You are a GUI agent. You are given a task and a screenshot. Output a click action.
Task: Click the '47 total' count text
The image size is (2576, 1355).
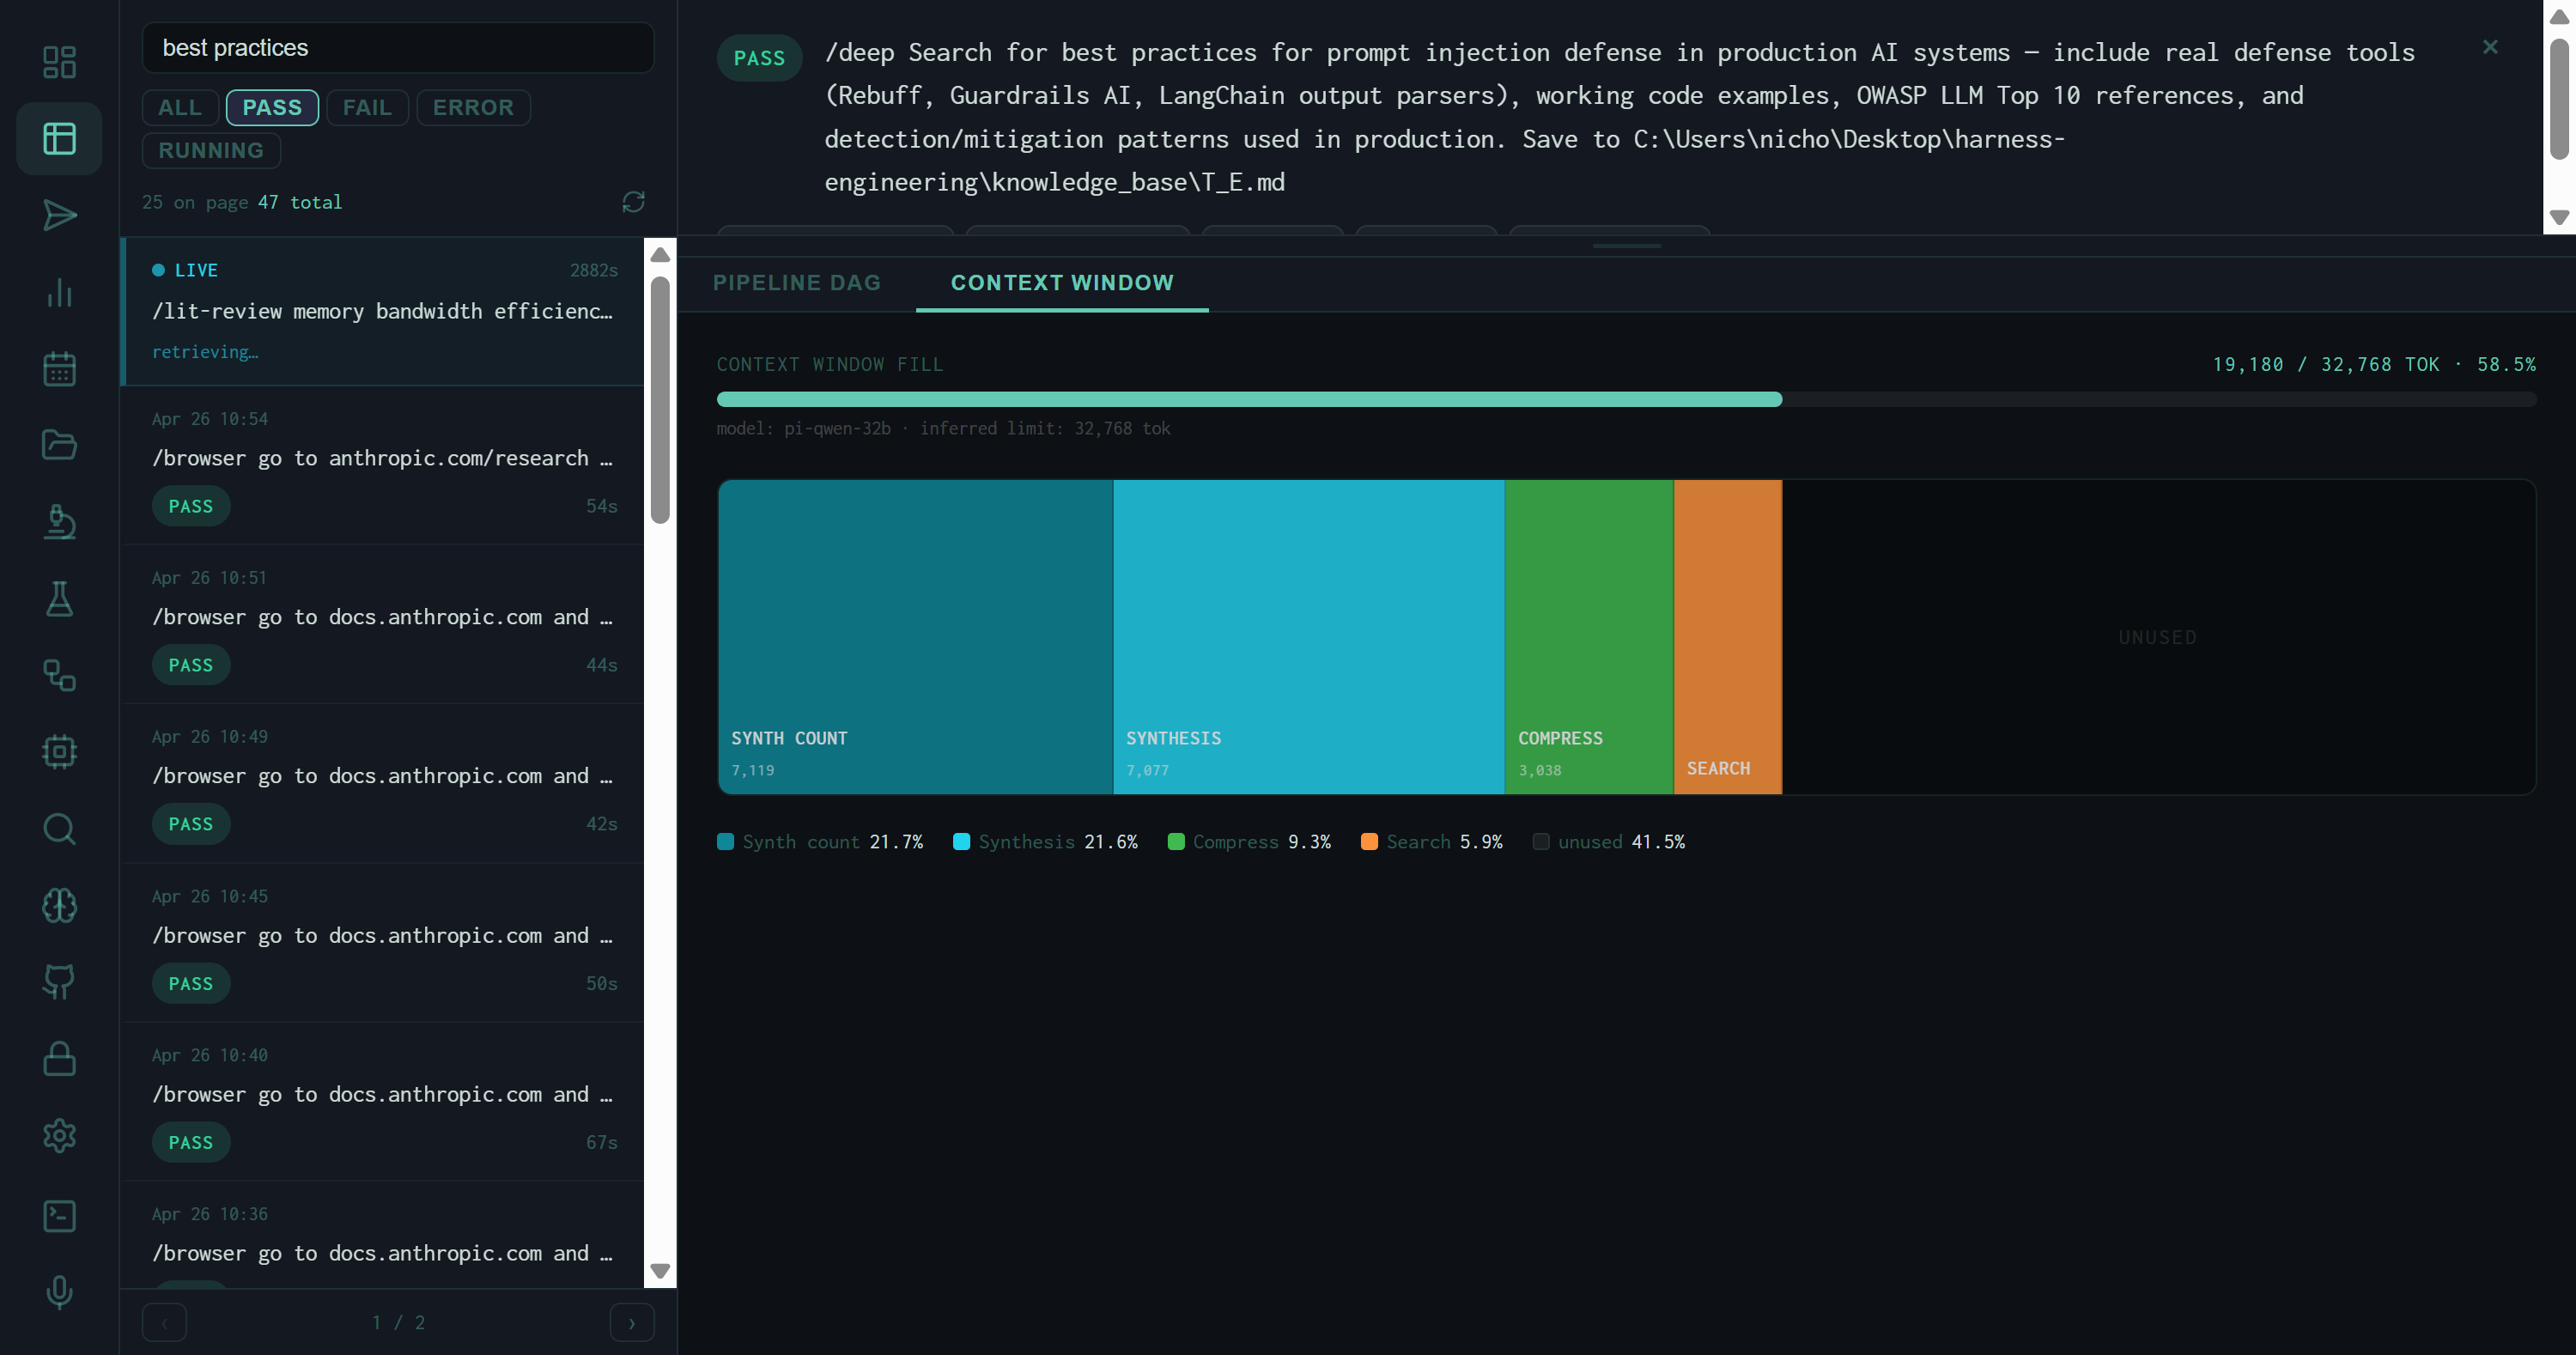300,202
